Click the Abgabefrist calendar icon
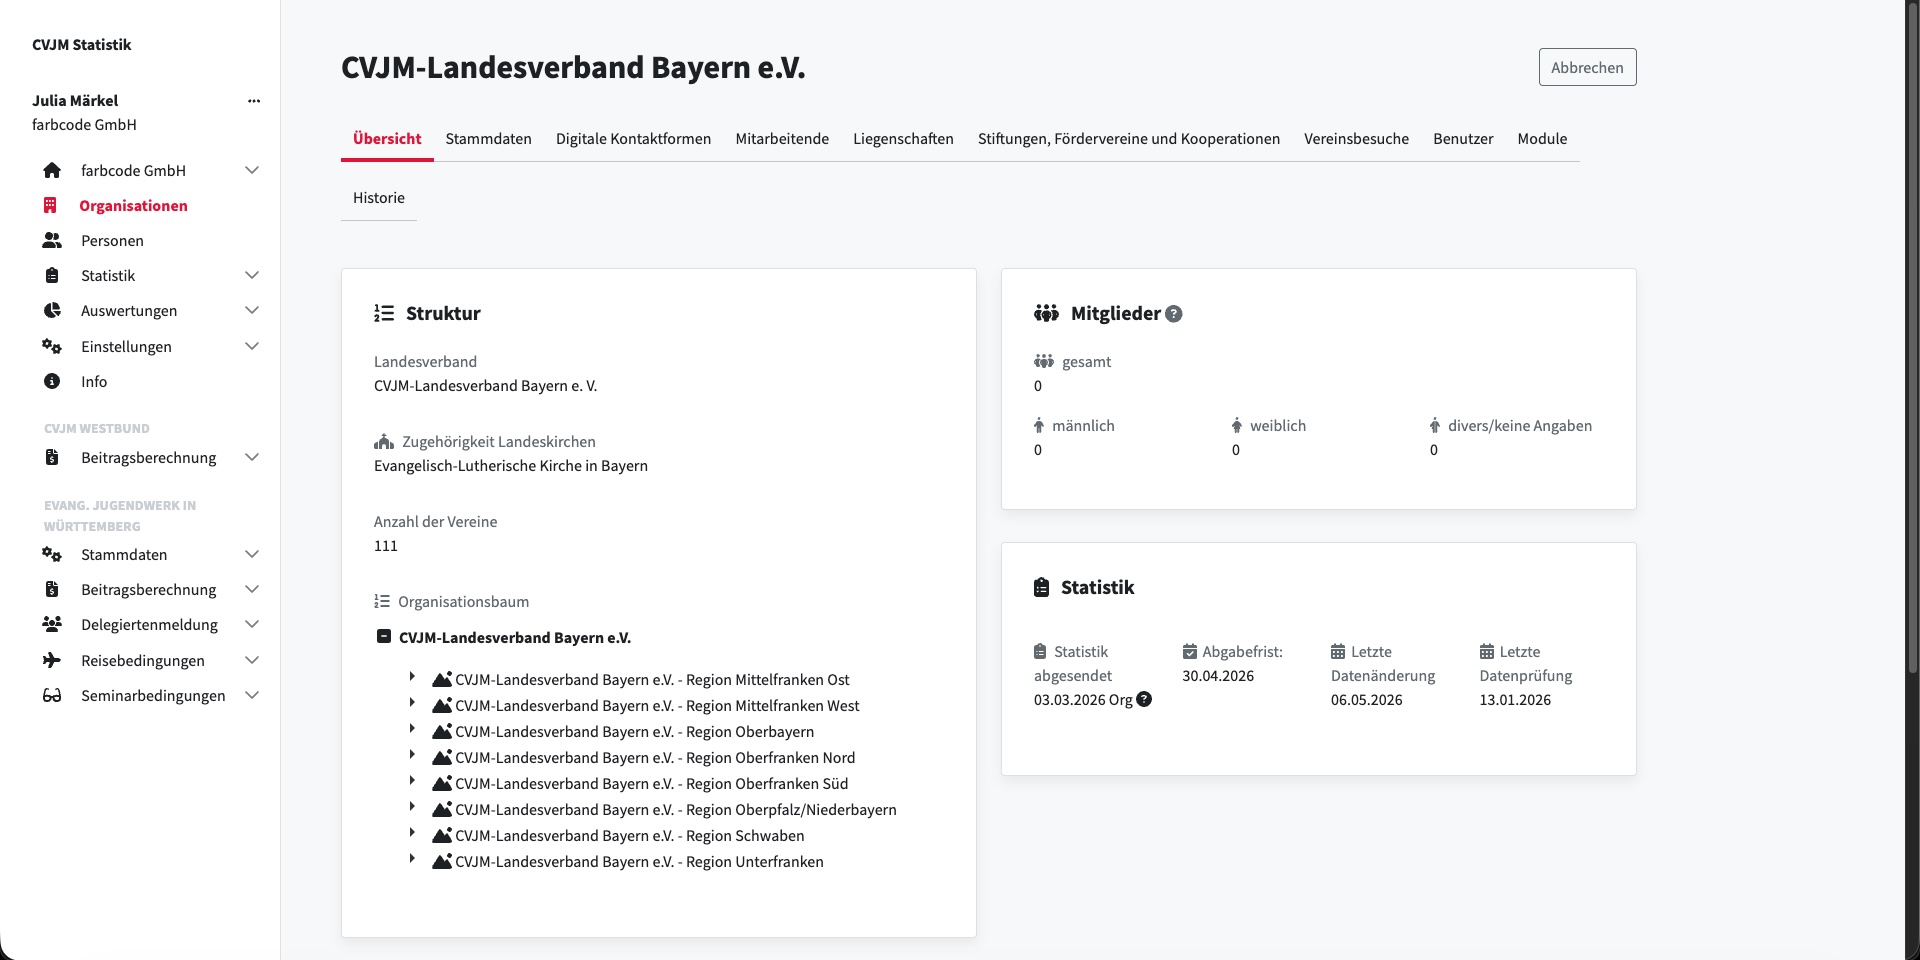1920x960 pixels. 1190,651
